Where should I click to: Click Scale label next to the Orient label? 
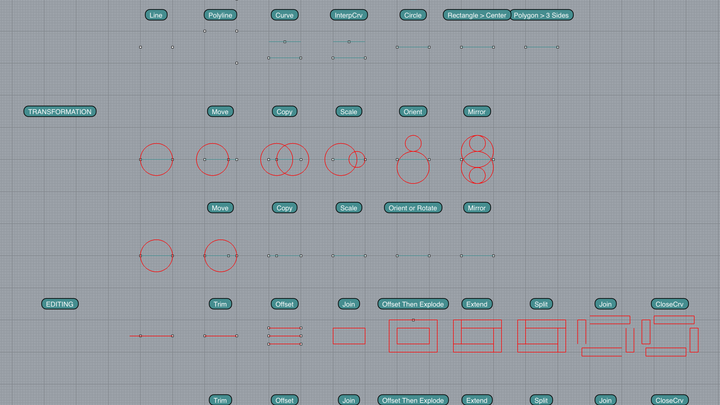pyautogui.click(x=349, y=112)
